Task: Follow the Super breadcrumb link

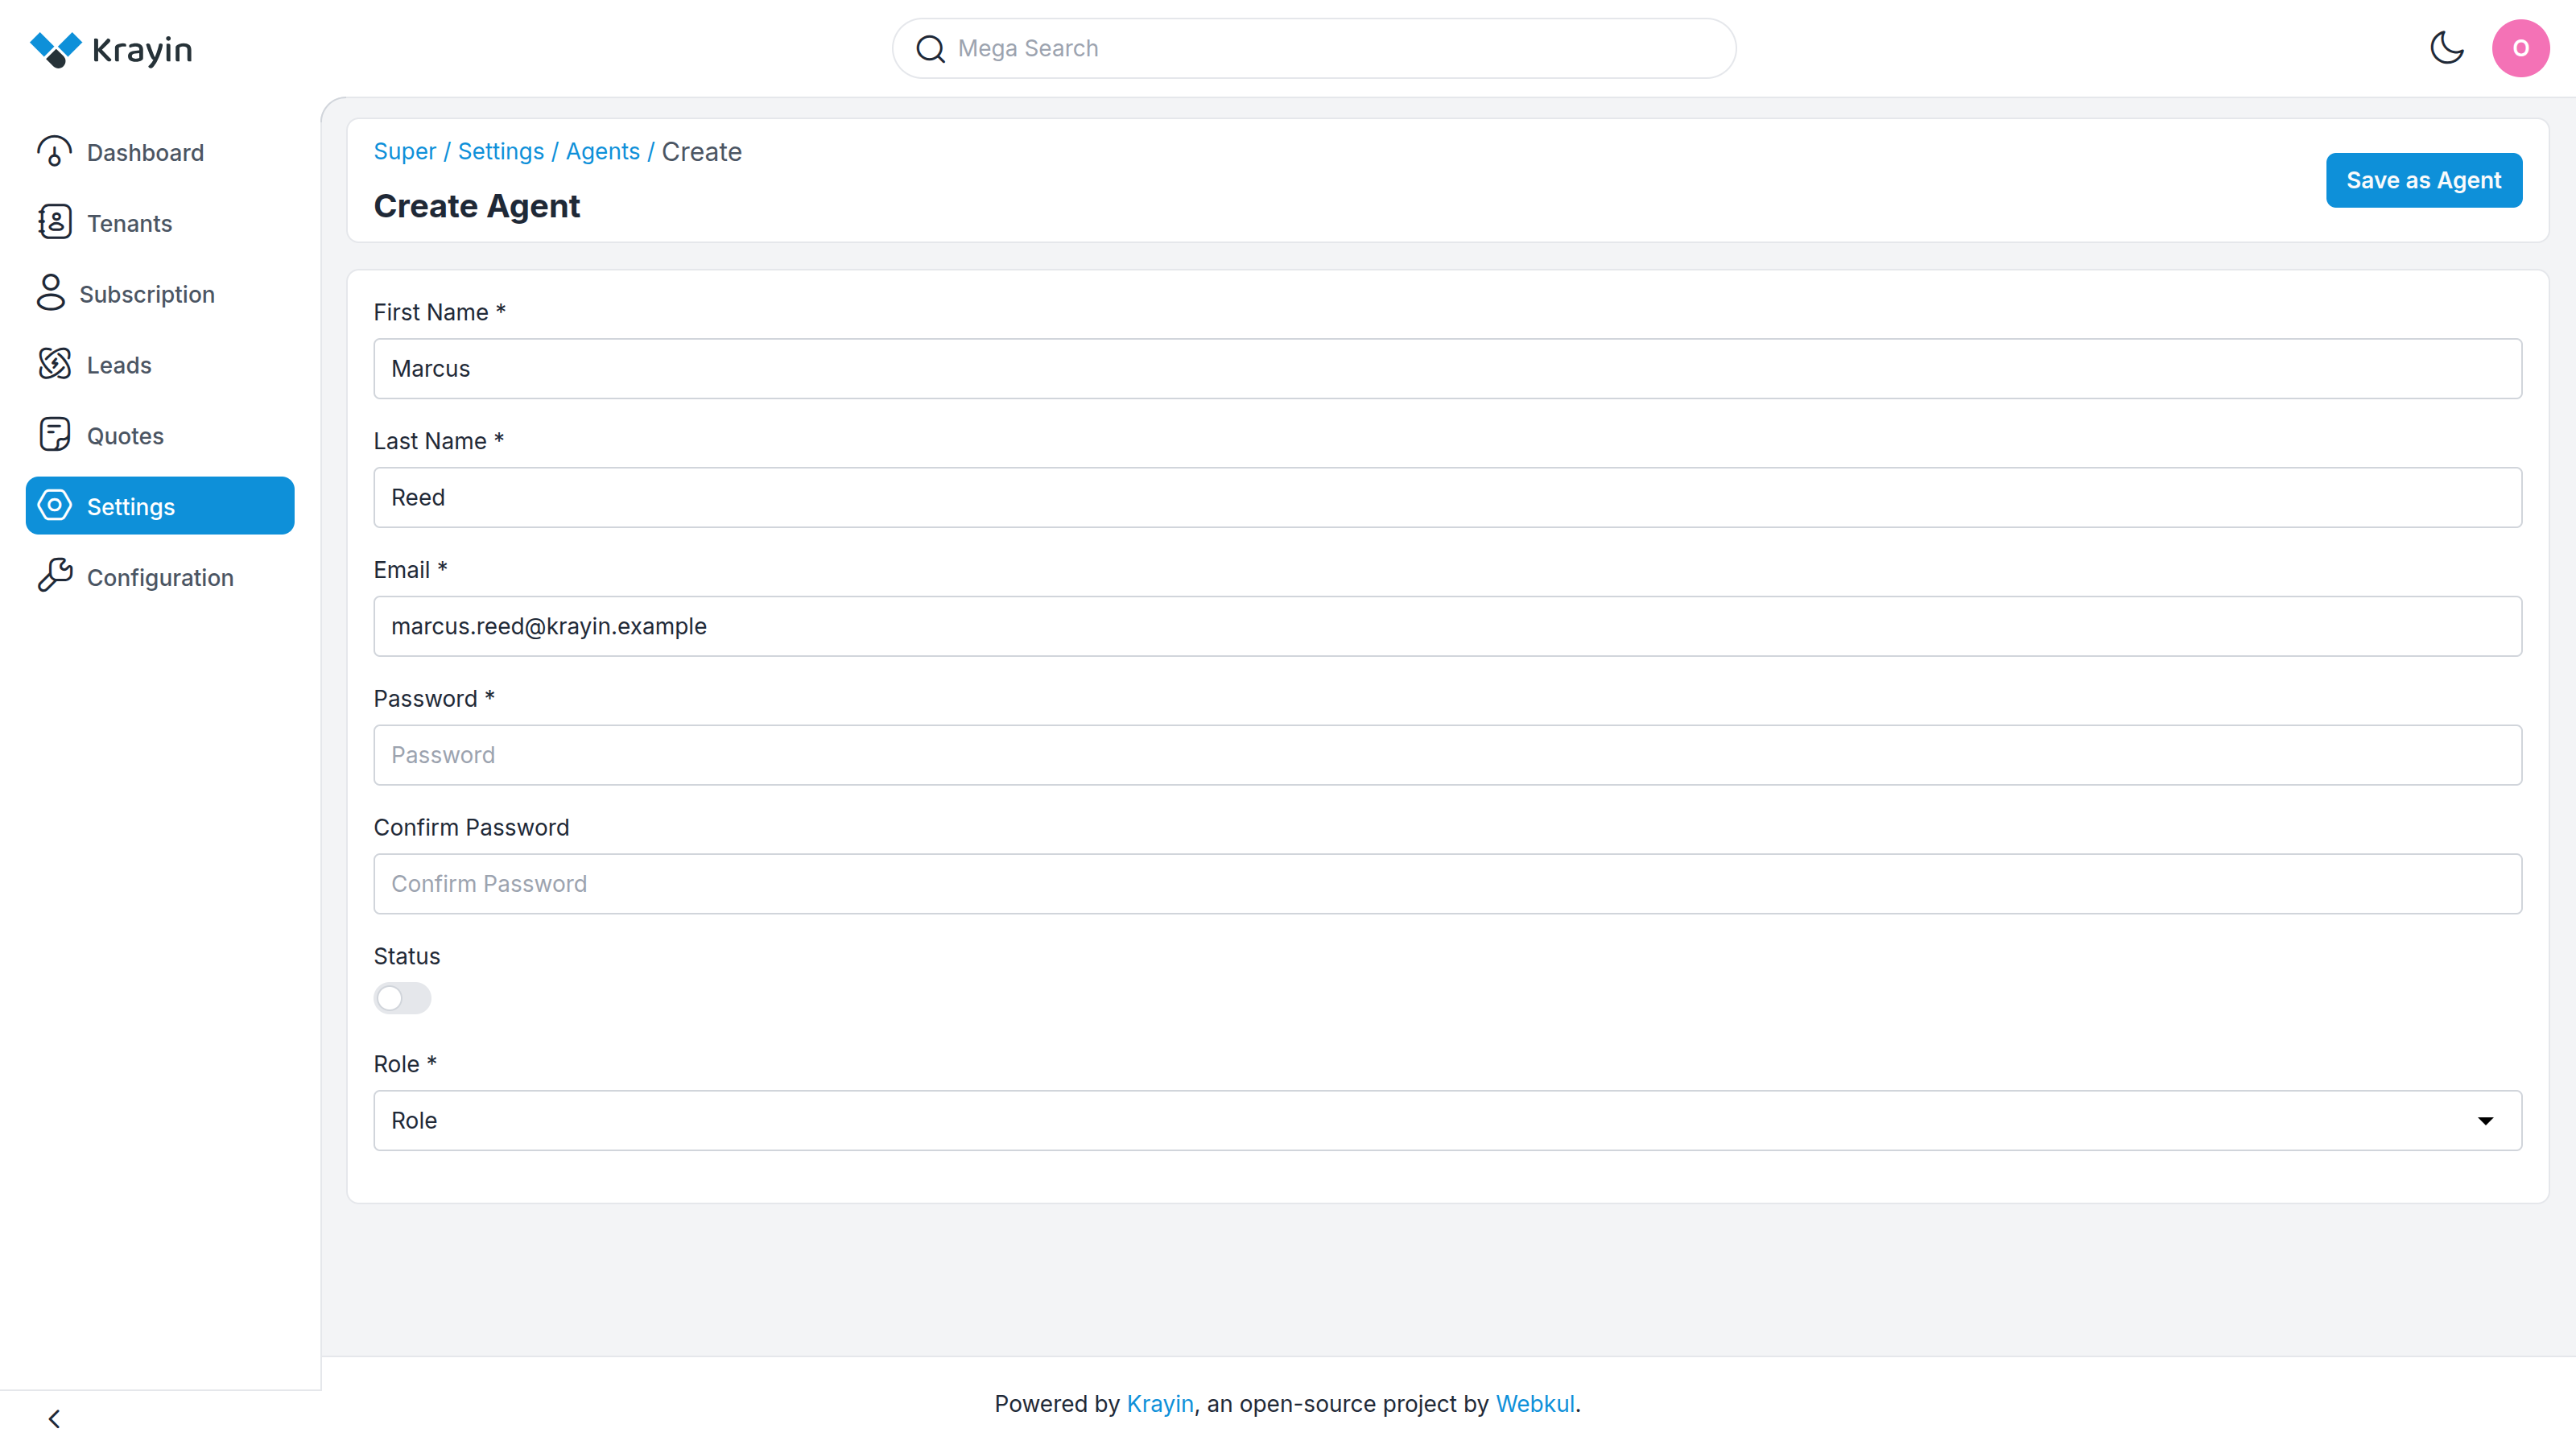Action: tap(404, 151)
